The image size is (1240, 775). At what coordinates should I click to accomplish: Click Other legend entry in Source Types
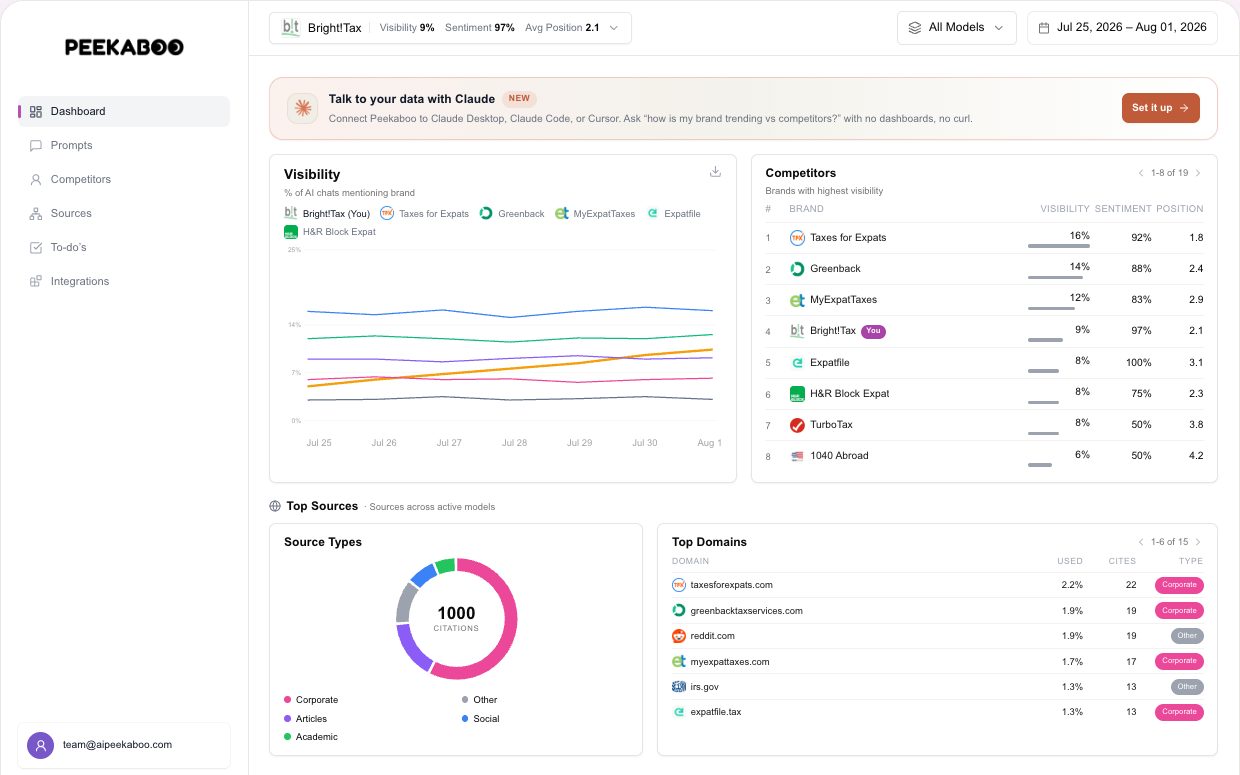(x=479, y=700)
